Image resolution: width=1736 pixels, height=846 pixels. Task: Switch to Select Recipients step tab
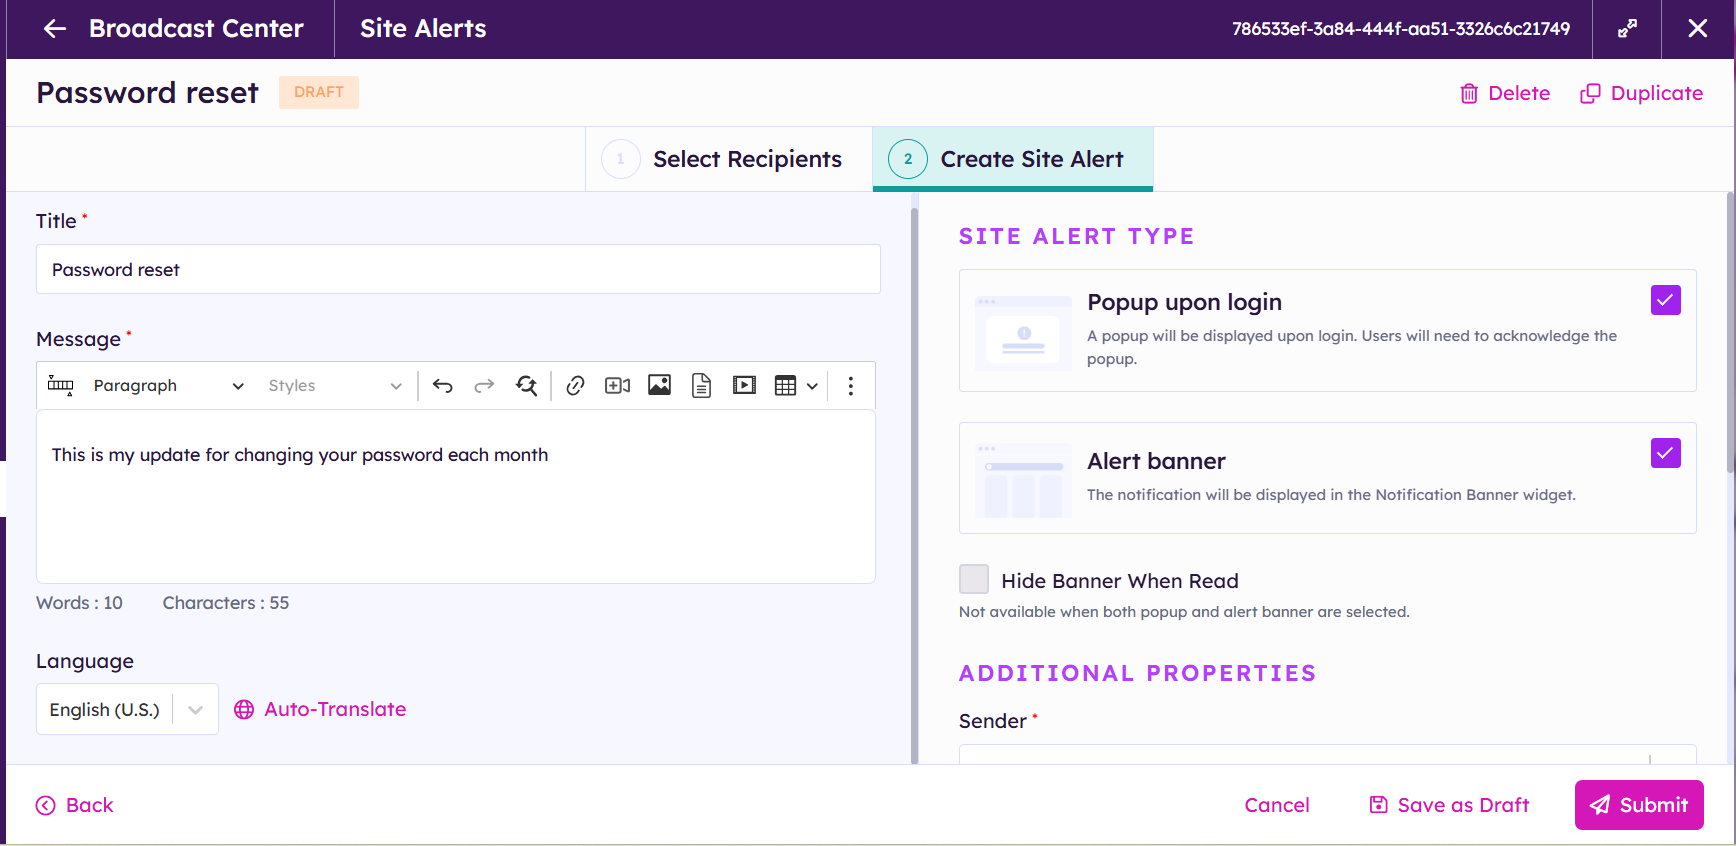coord(728,159)
